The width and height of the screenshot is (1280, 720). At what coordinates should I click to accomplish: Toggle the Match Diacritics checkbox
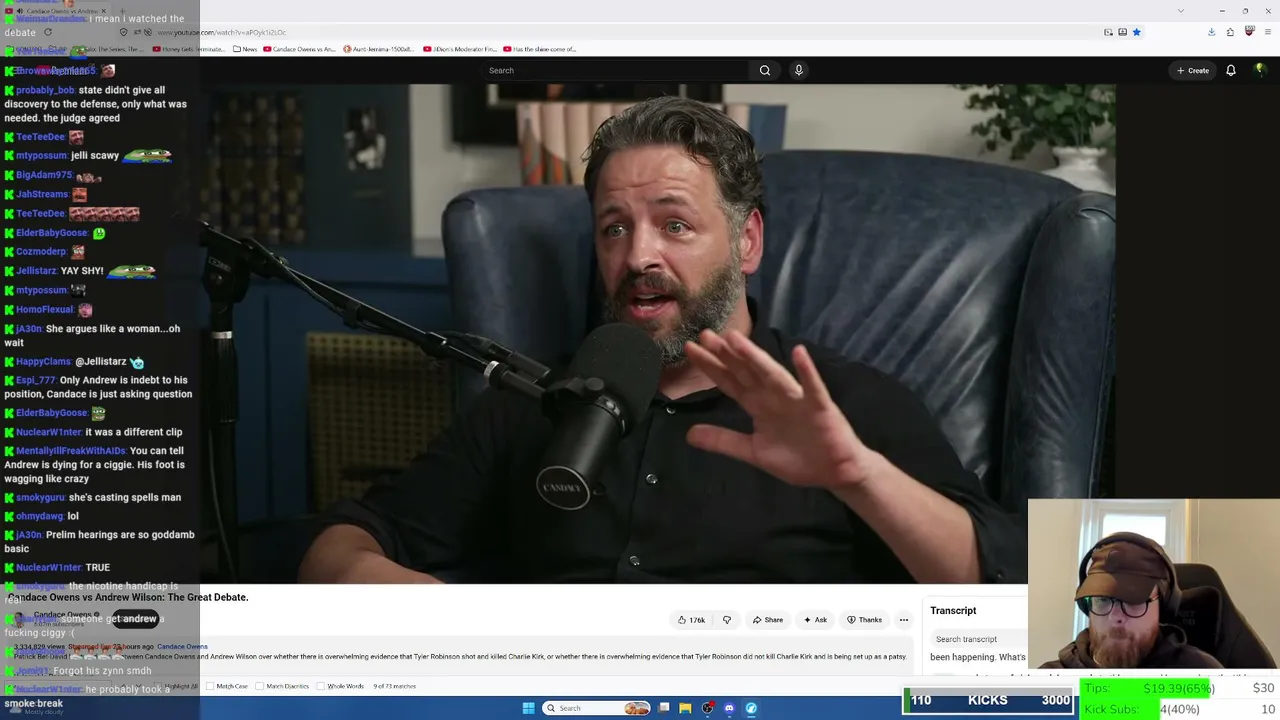pos(260,686)
